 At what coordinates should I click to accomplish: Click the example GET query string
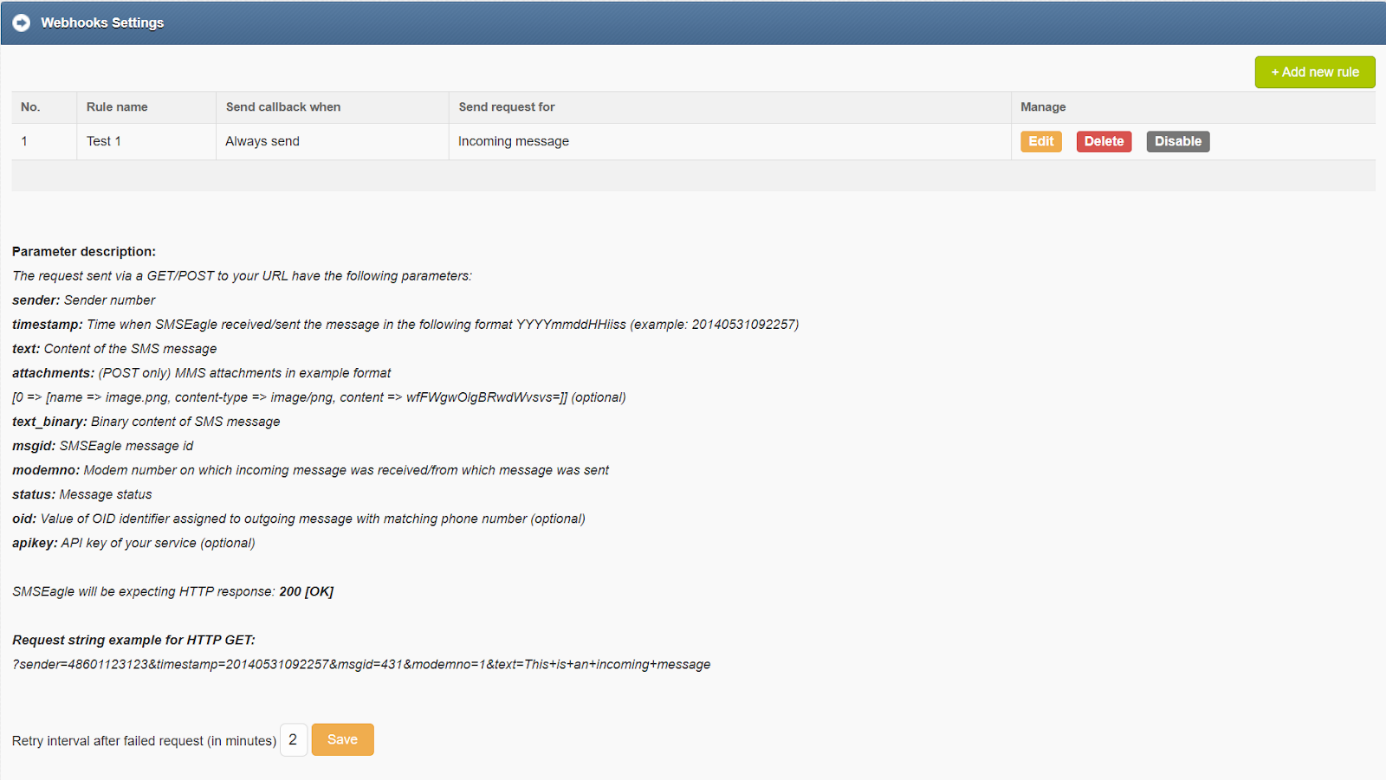click(x=361, y=664)
